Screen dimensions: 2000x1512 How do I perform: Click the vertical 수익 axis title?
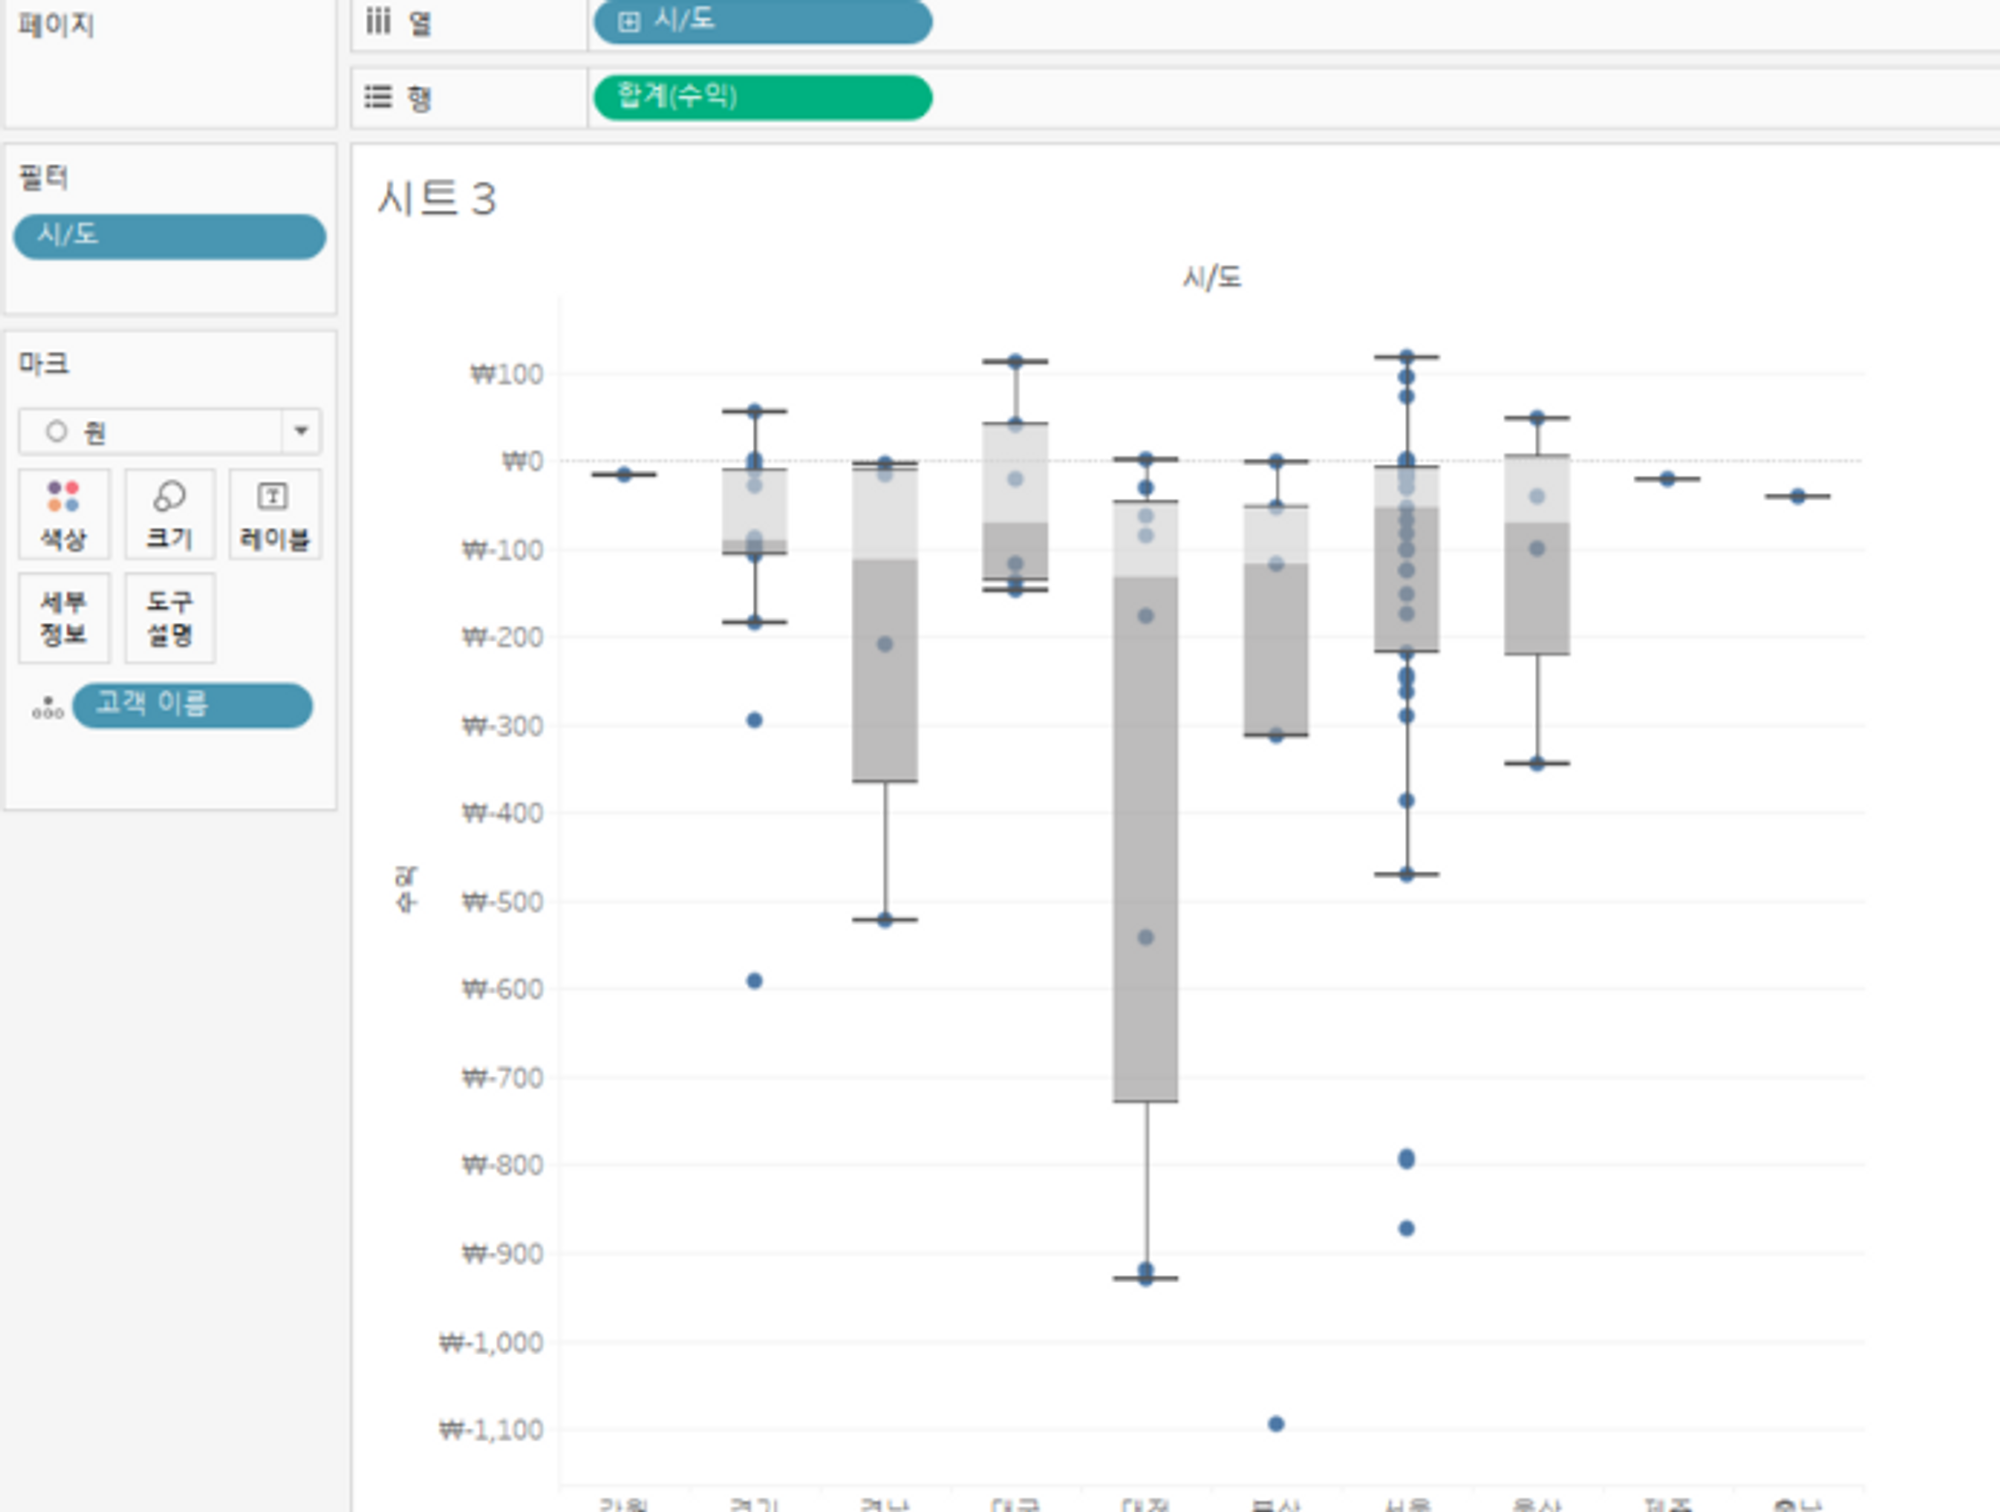tap(405, 889)
